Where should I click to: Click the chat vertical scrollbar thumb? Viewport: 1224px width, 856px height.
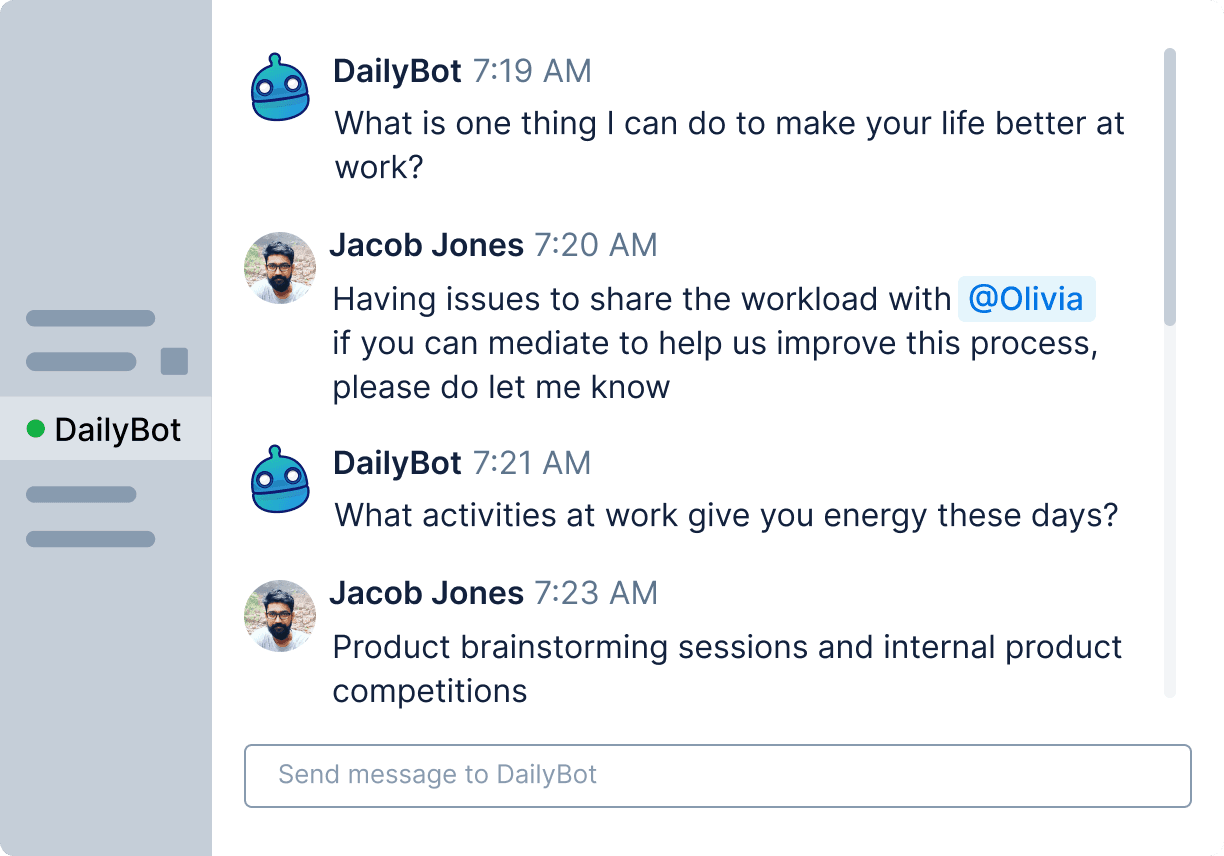[1169, 186]
